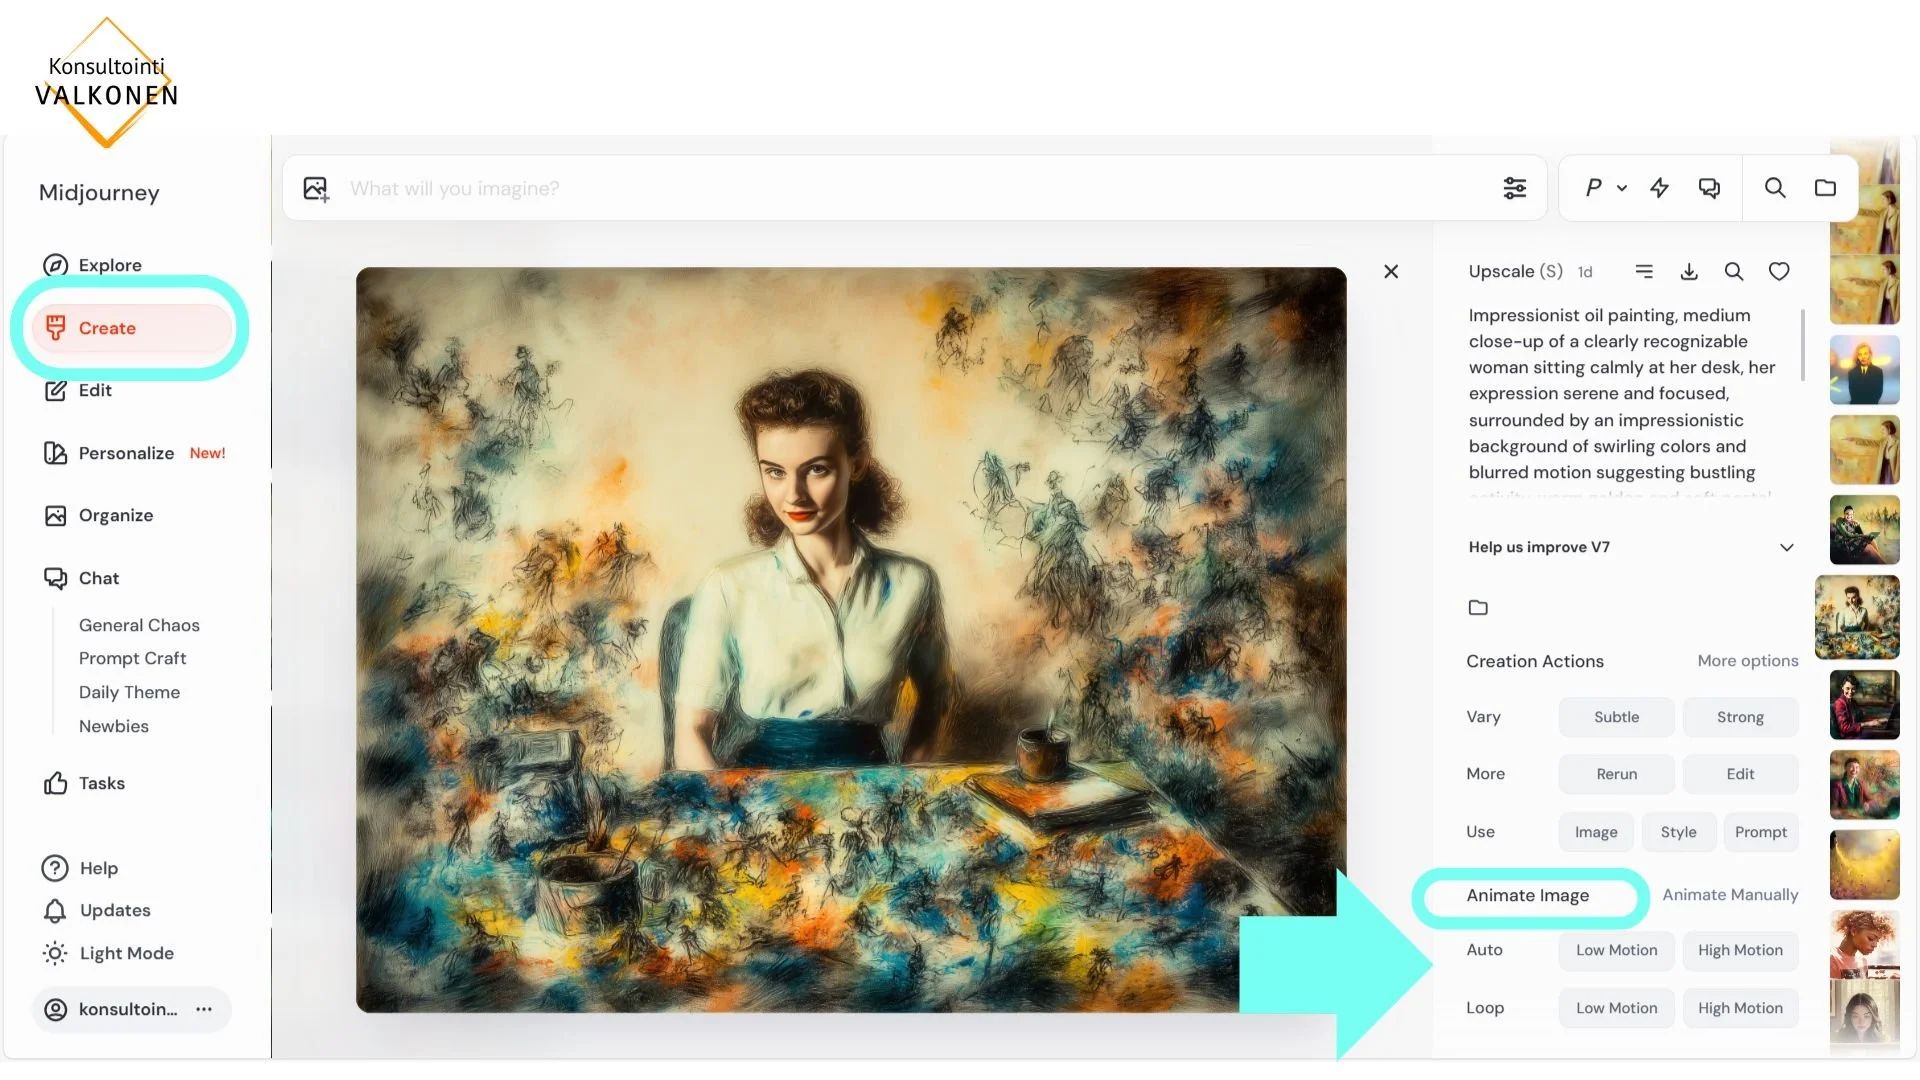Click the search magnifier in the top toolbar
Screen dimensions: 1920x1080
[1774, 188]
